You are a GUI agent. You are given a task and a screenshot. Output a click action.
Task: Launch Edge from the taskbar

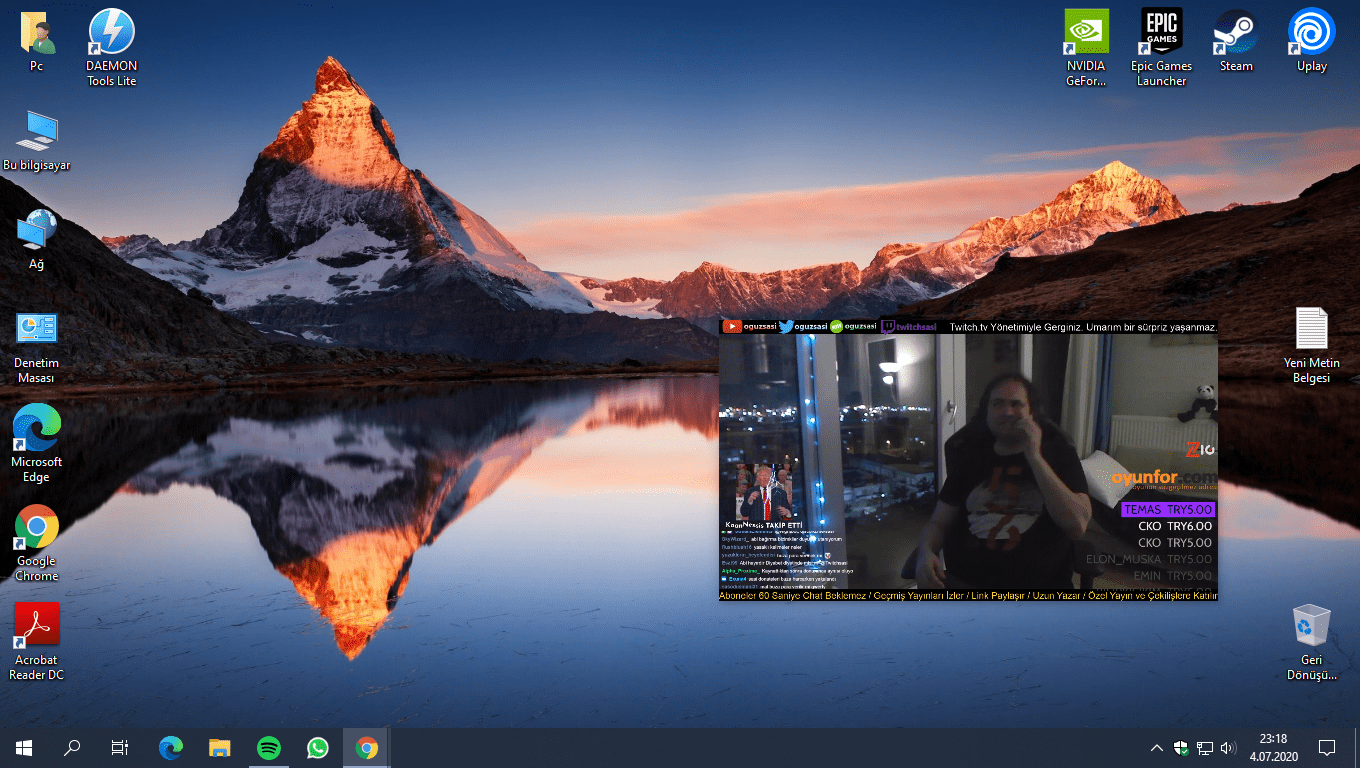point(172,747)
